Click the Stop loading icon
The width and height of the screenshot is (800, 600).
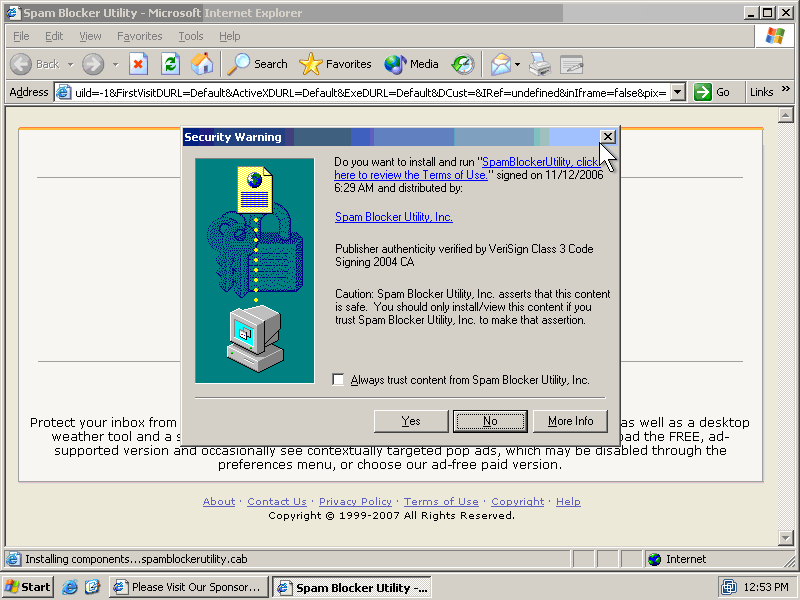point(138,64)
